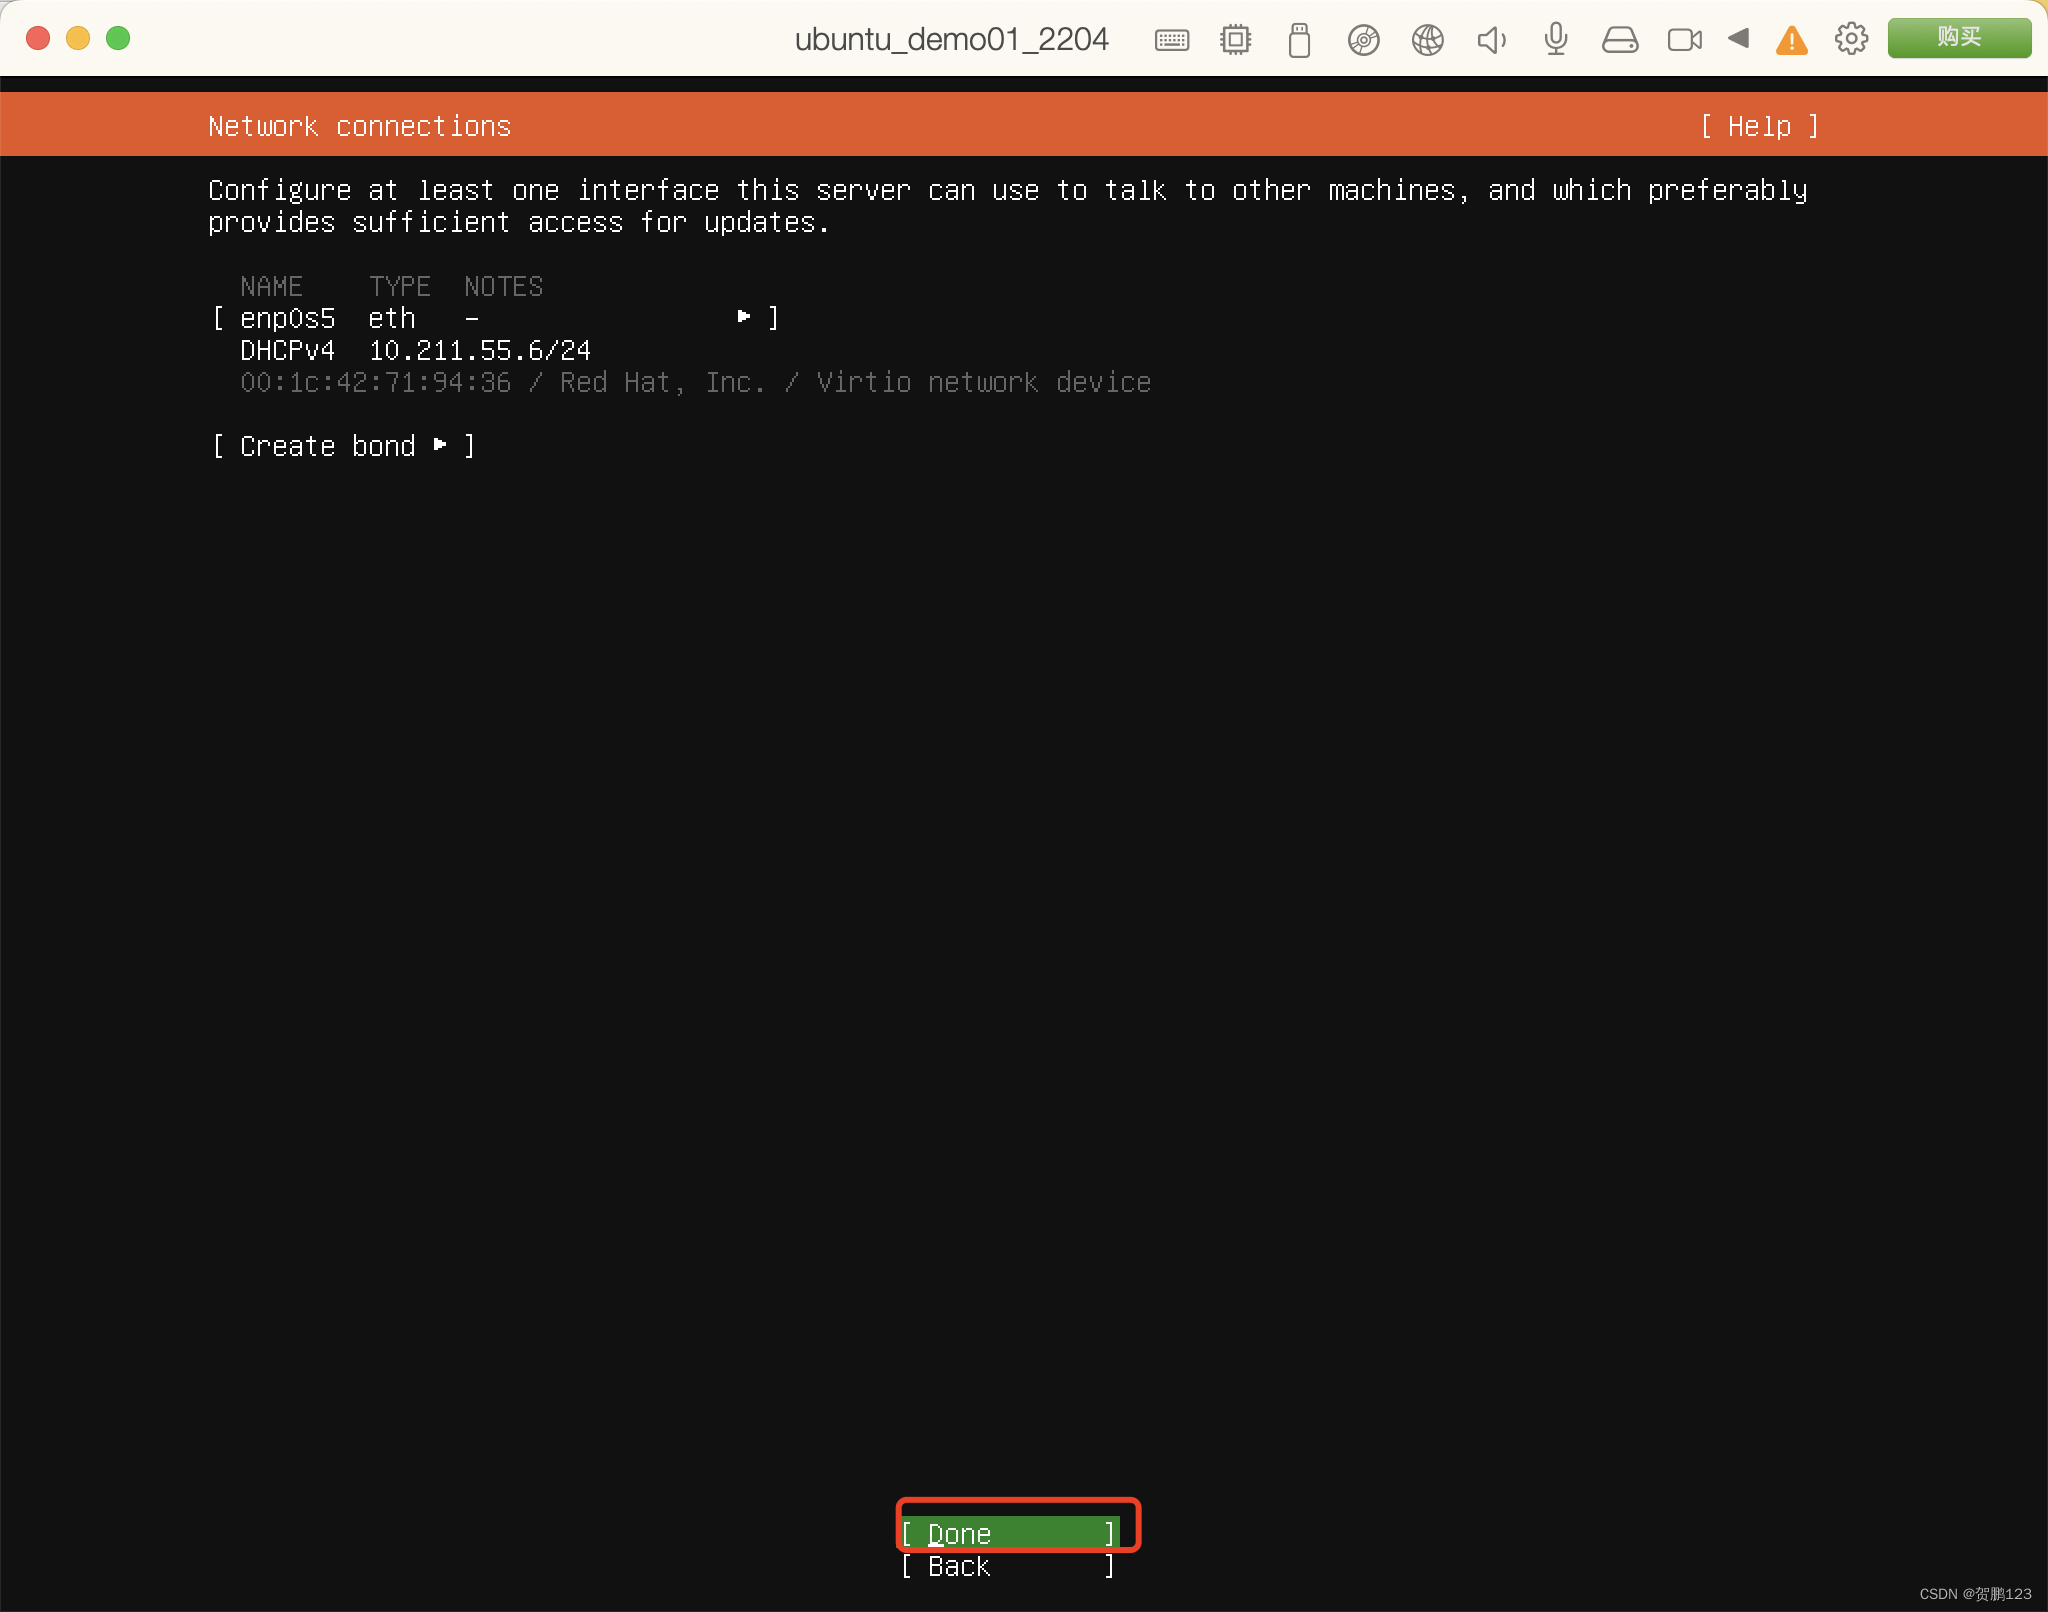Viewport: 2048px width, 1612px height.
Task: Open the network adapter globe icon
Action: [x=1427, y=39]
